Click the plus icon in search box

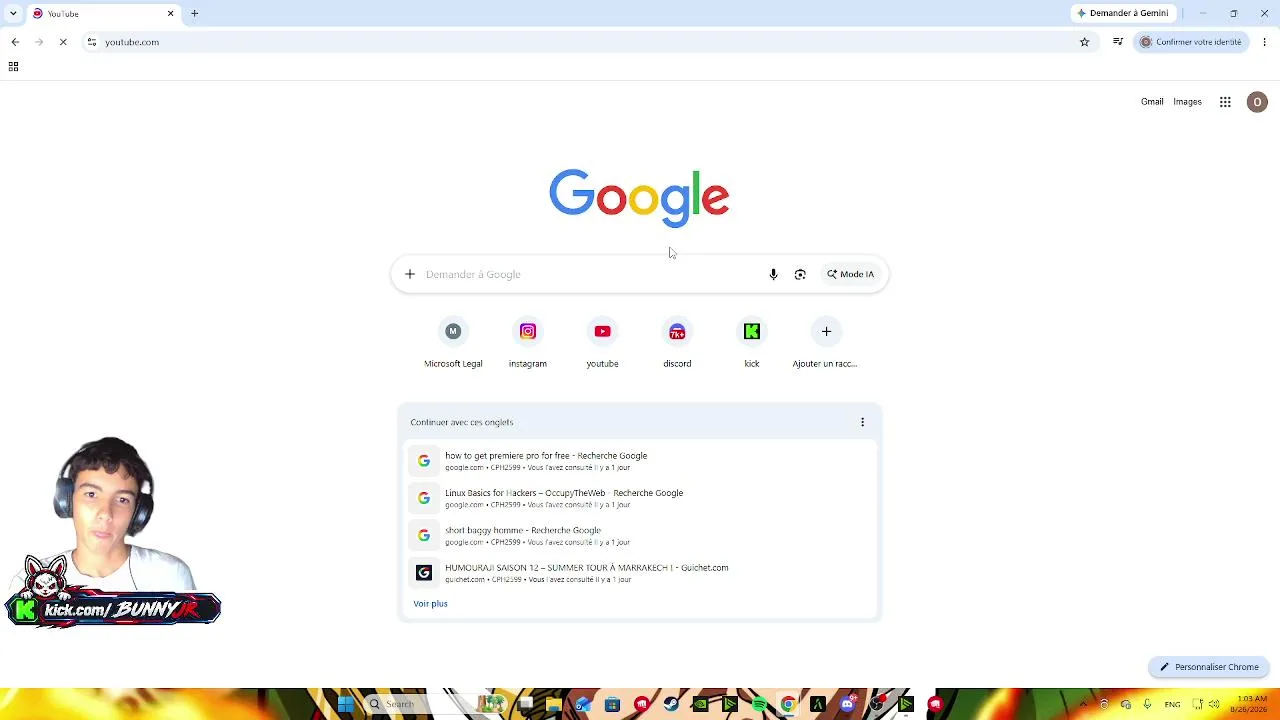(409, 274)
